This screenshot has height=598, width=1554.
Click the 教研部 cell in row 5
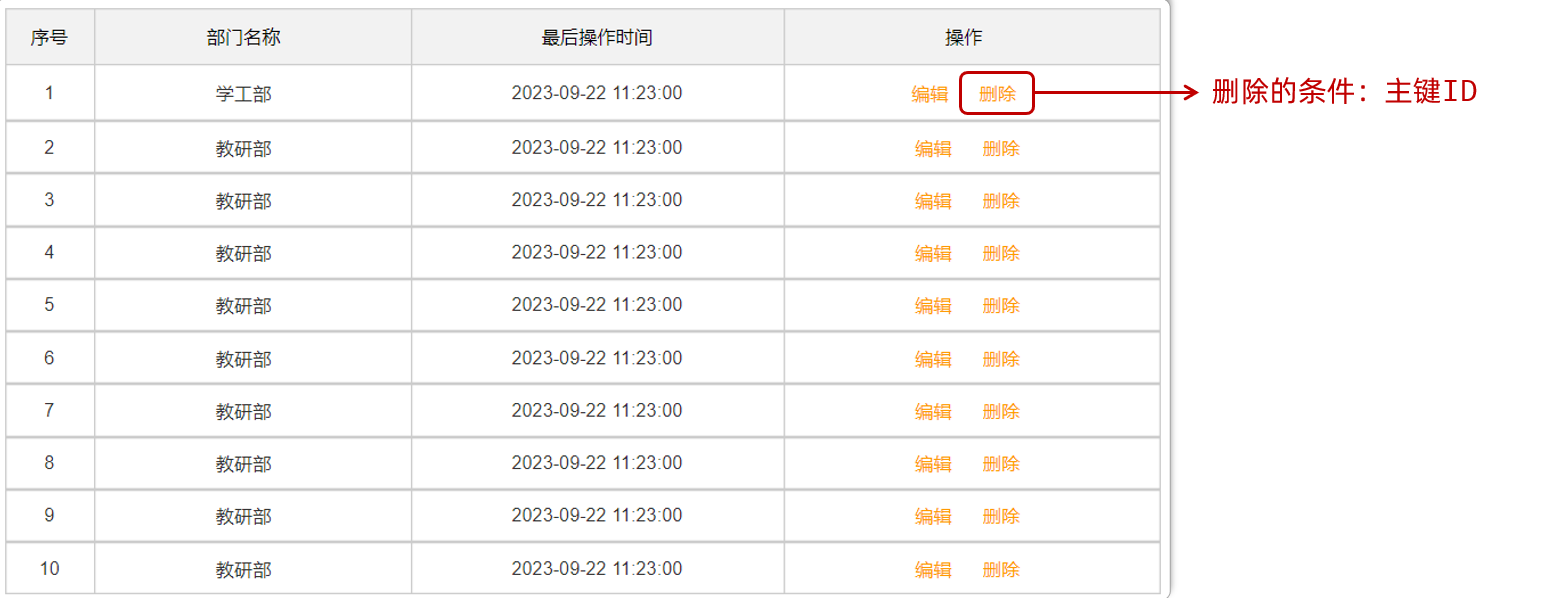[x=243, y=306]
